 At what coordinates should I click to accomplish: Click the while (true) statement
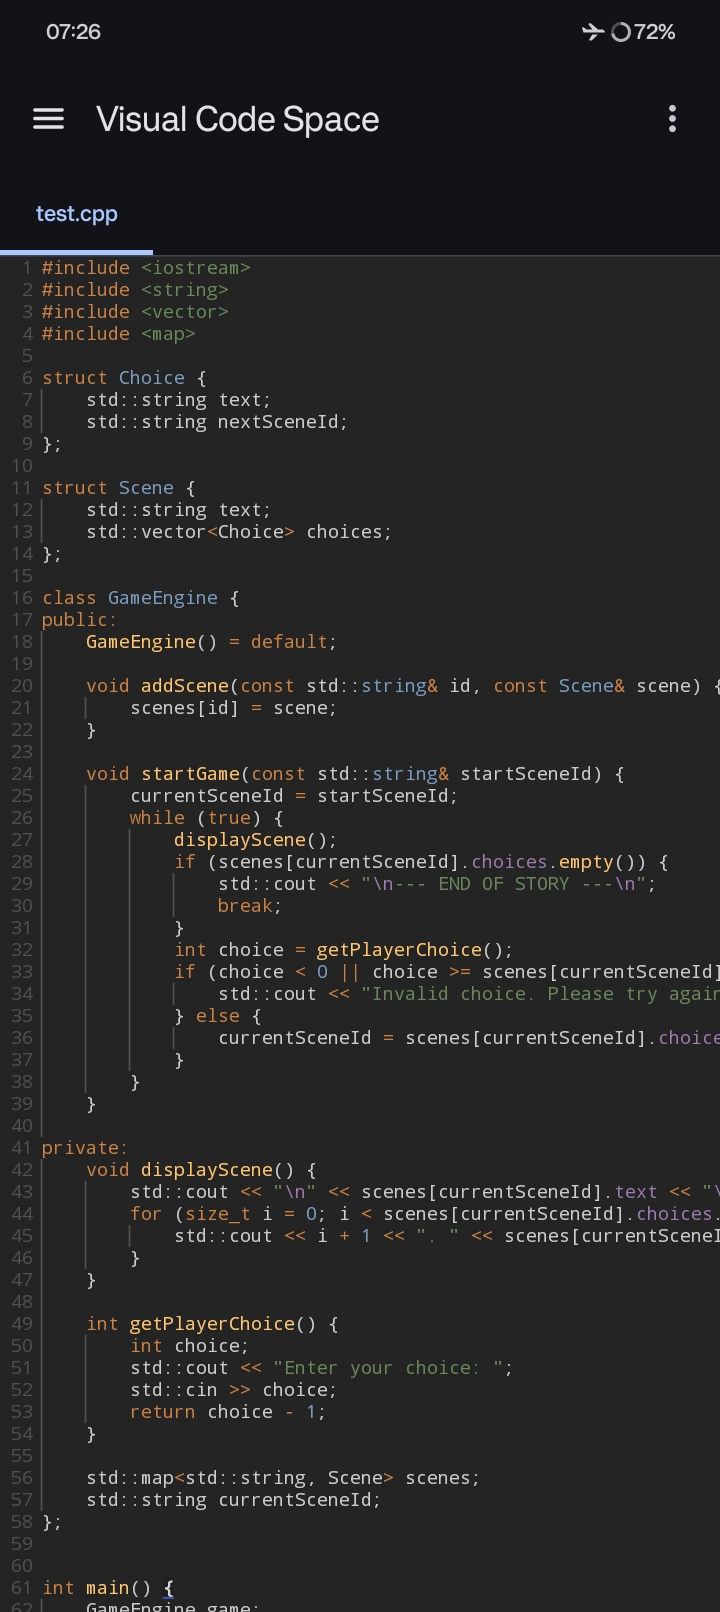pyautogui.click(x=205, y=818)
